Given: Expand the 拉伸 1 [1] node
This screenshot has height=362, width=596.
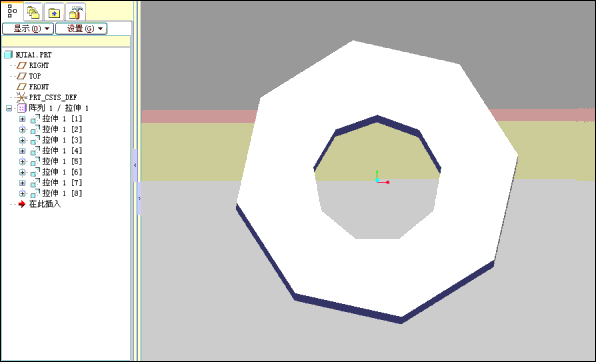Looking at the screenshot, I should pyautogui.click(x=22, y=119).
